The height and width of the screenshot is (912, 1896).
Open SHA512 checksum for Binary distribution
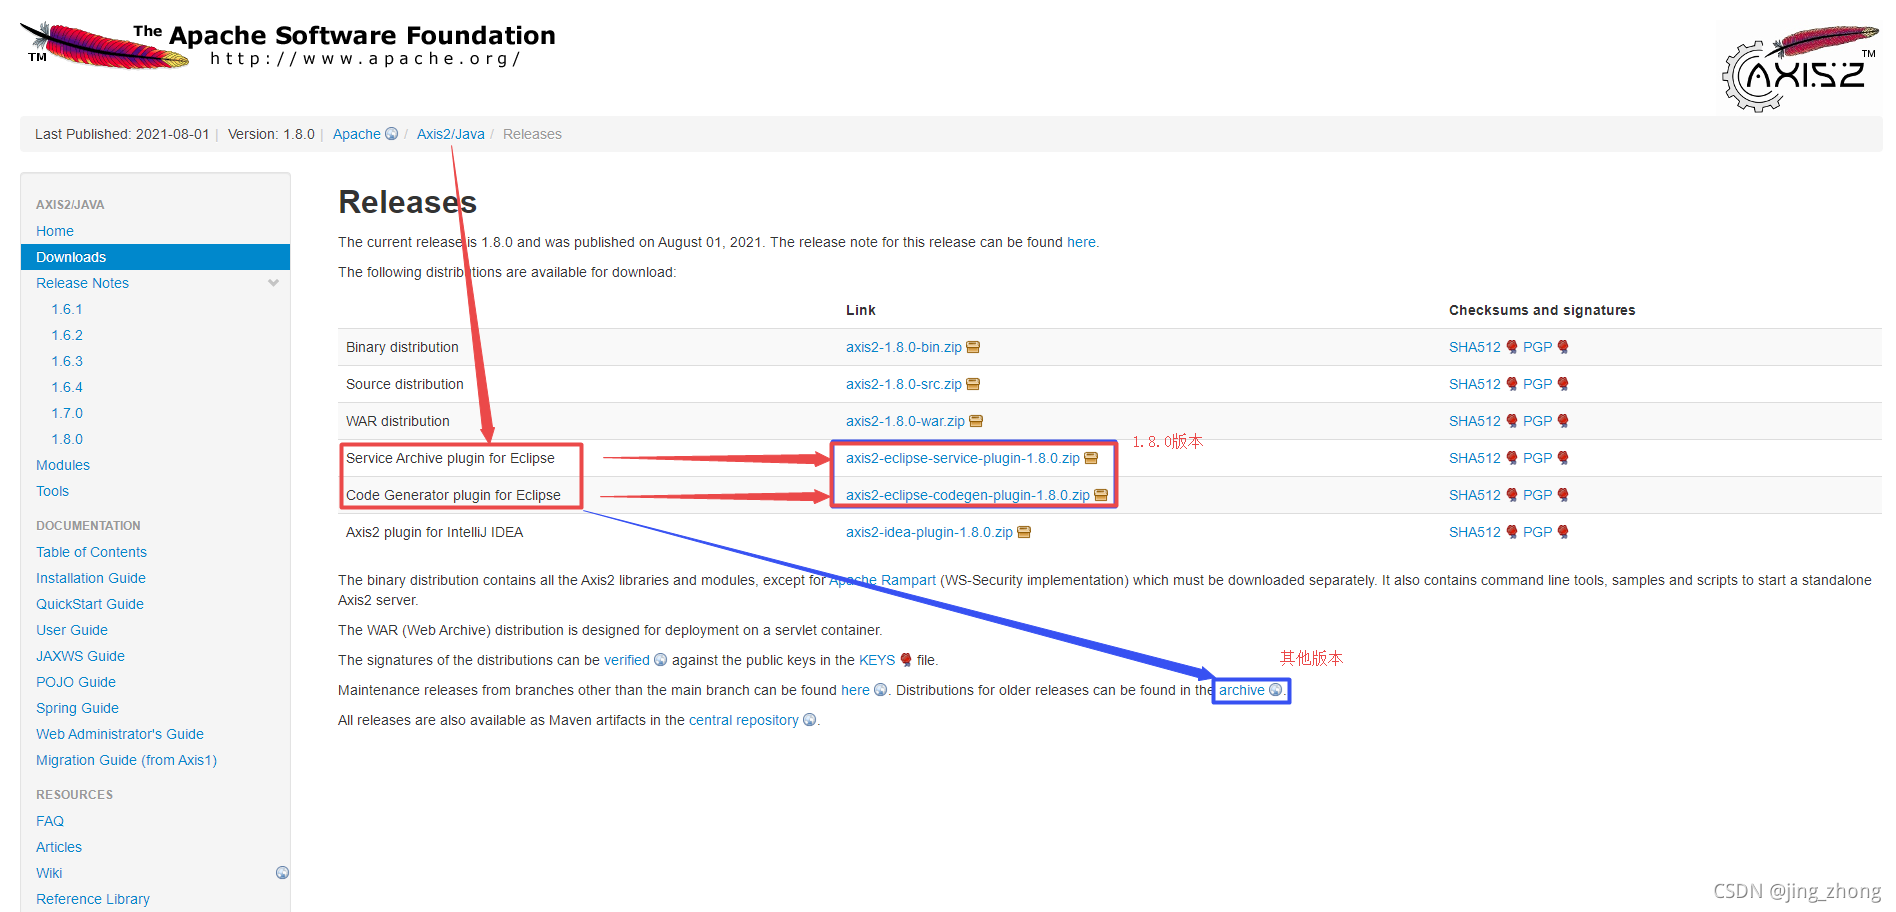[1475, 347]
